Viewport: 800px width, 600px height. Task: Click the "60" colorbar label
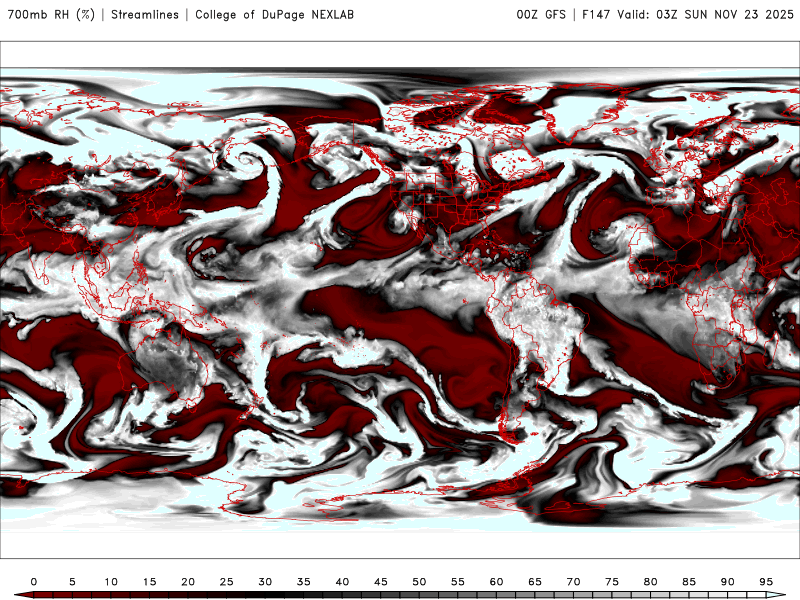coord(496,582)
